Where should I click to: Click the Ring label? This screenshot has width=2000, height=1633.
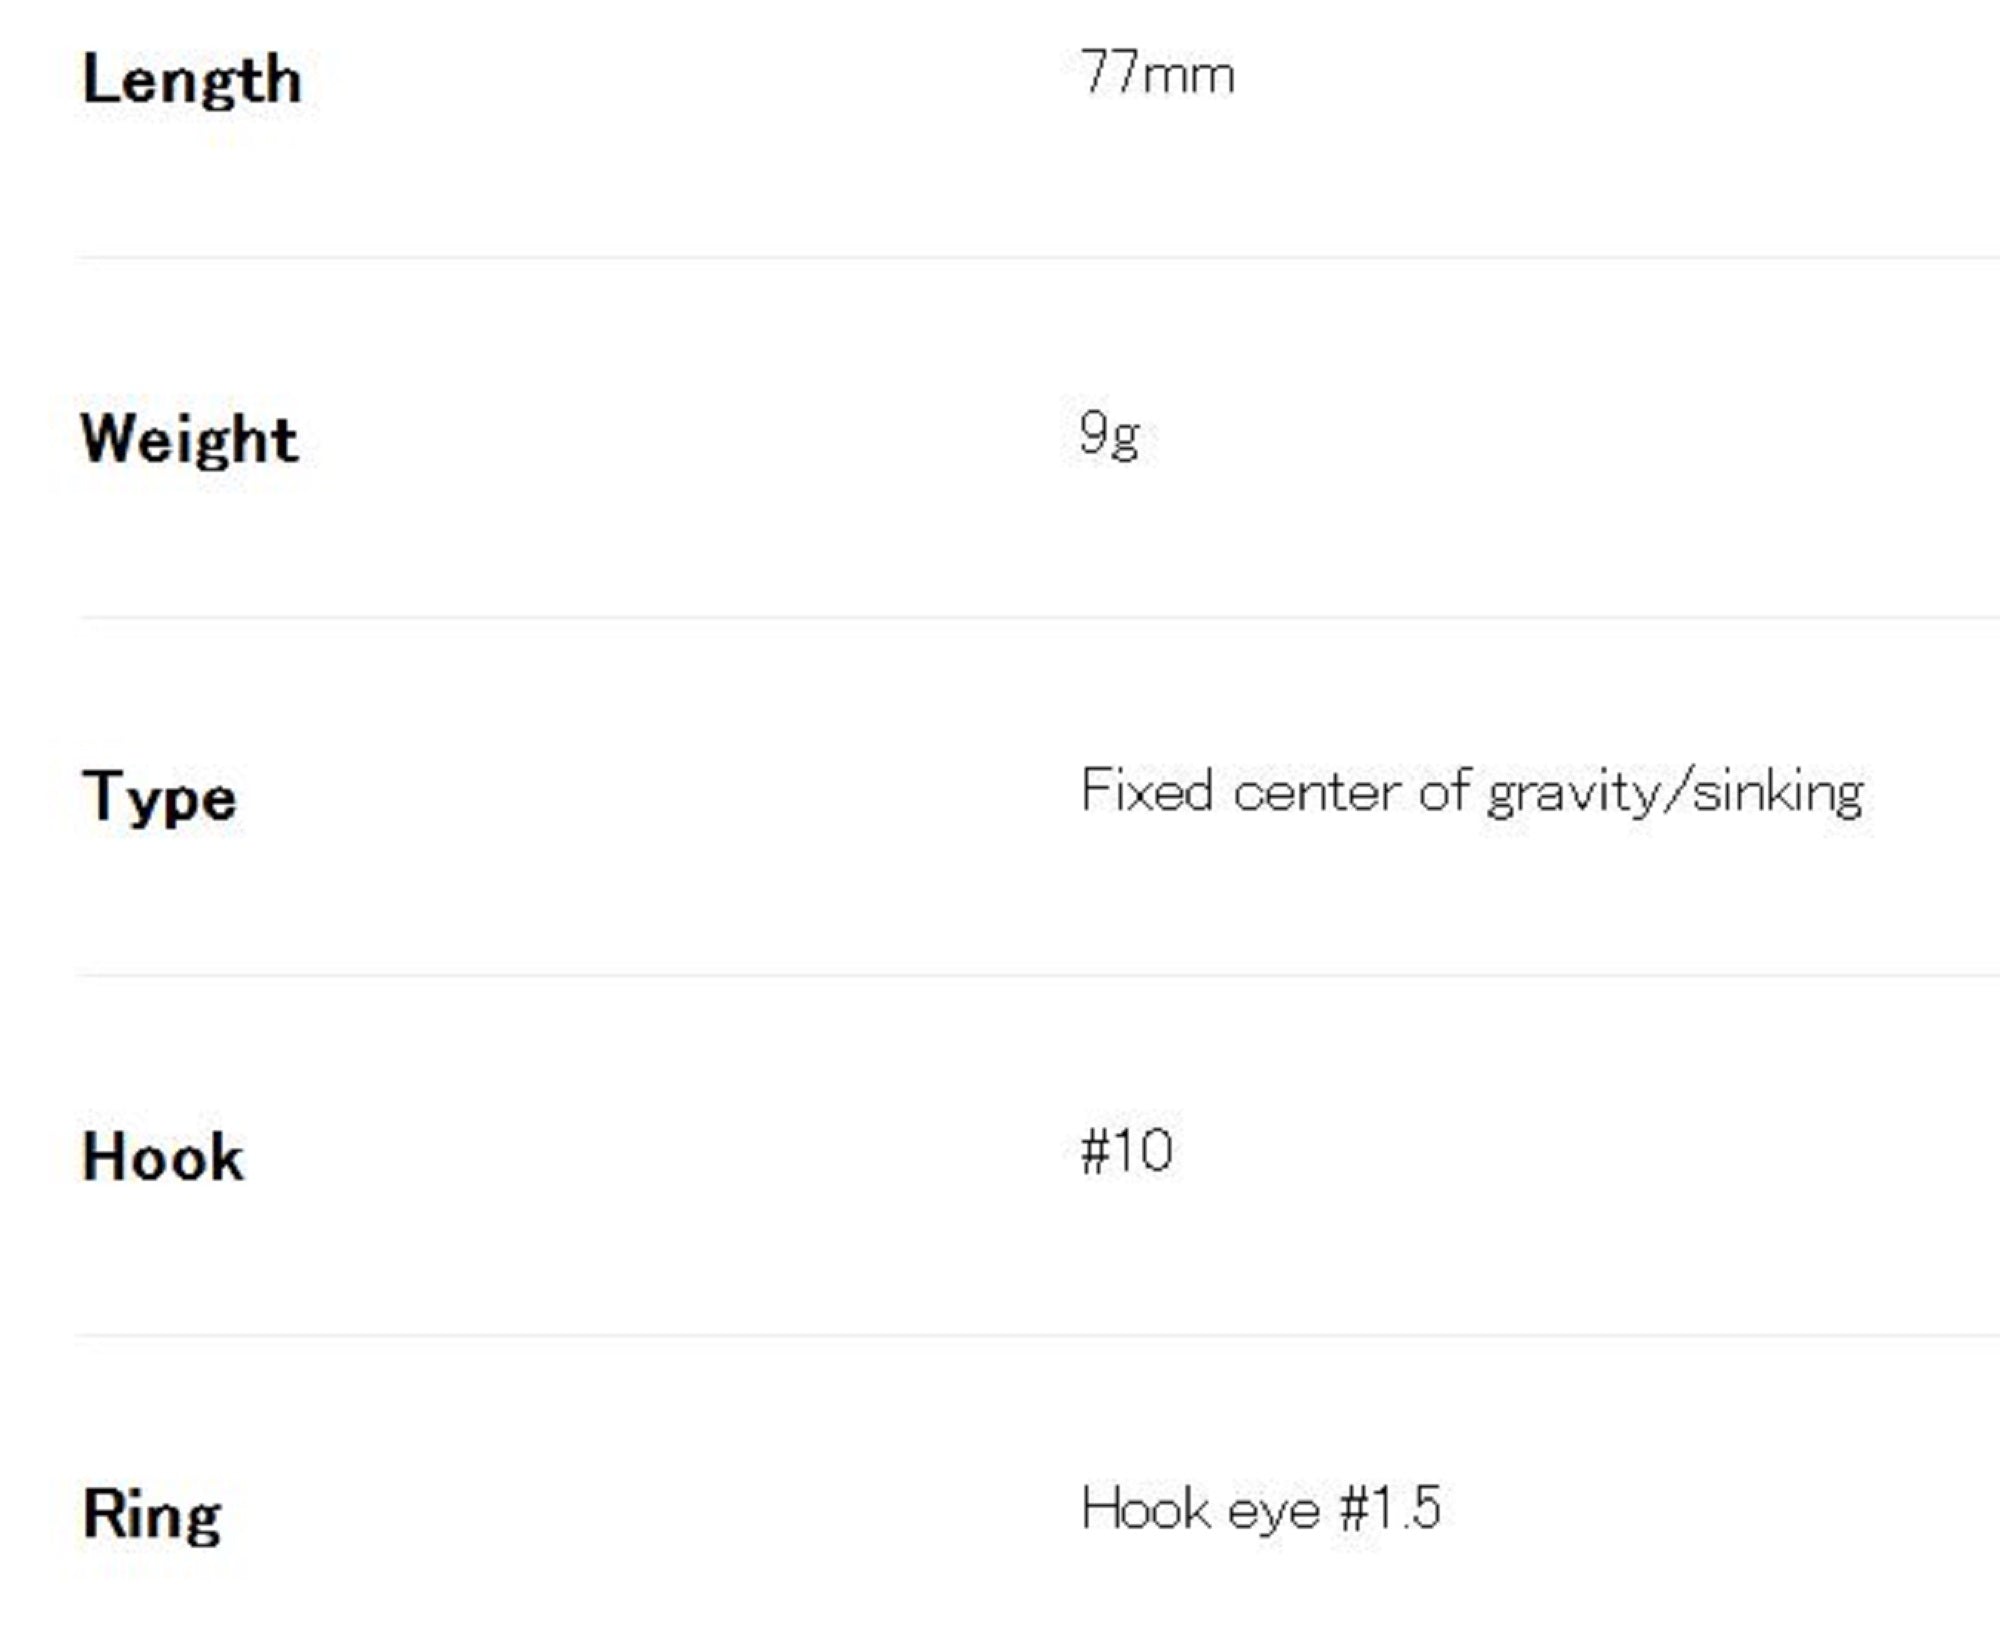coord(152,1515)
